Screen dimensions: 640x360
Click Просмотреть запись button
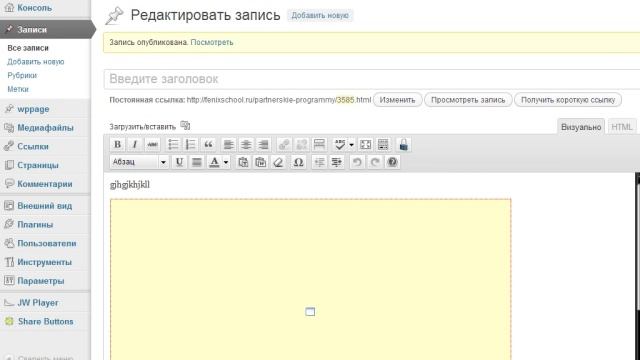468,100
